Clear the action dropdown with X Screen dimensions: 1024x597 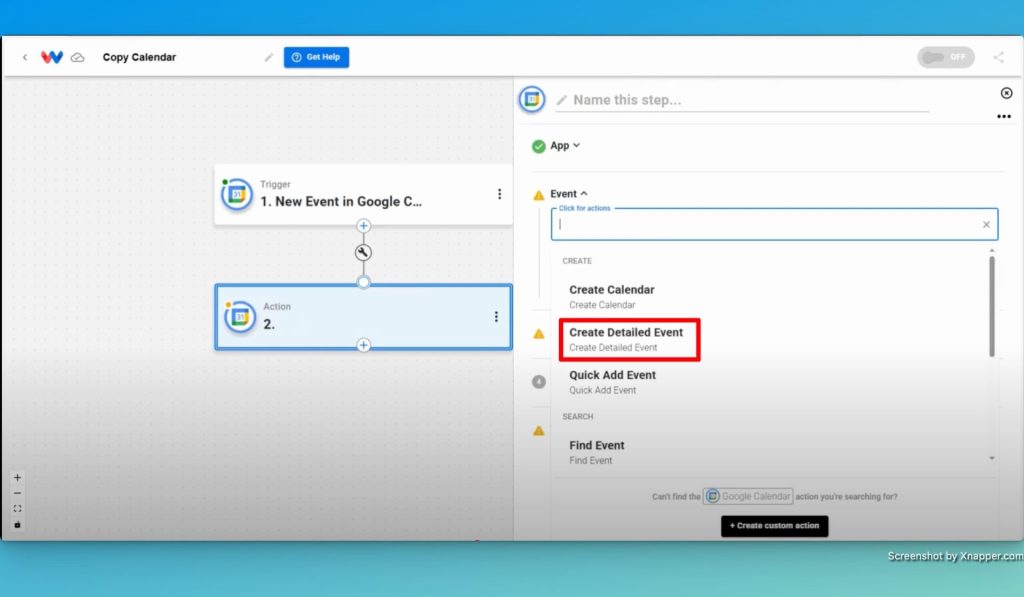pos(986,225)
